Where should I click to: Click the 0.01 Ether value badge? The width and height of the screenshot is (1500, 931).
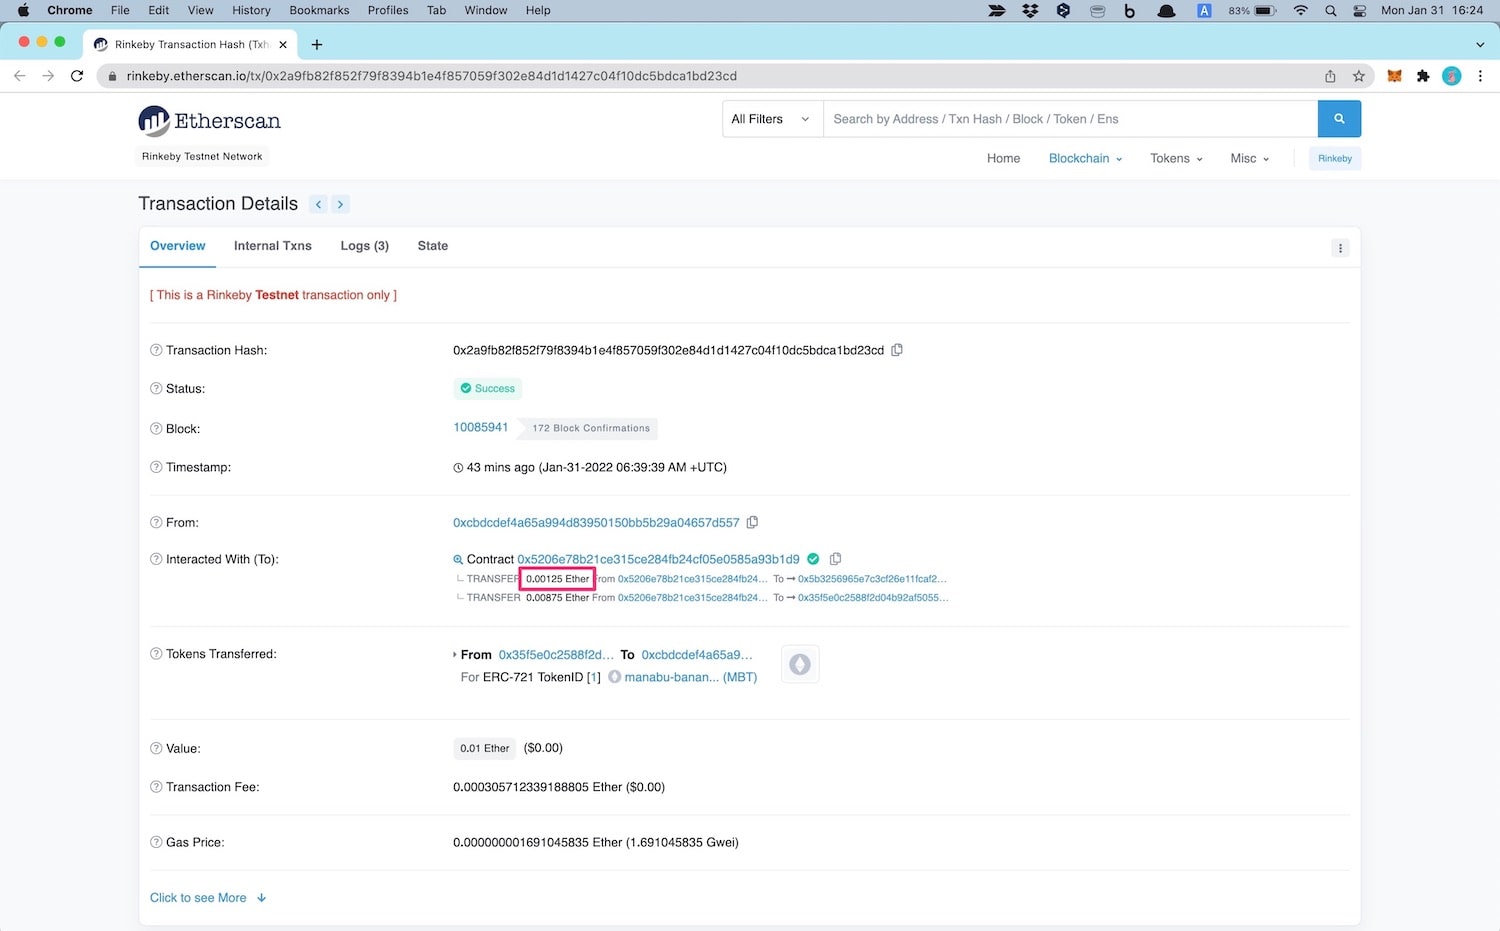click(485, 748)
